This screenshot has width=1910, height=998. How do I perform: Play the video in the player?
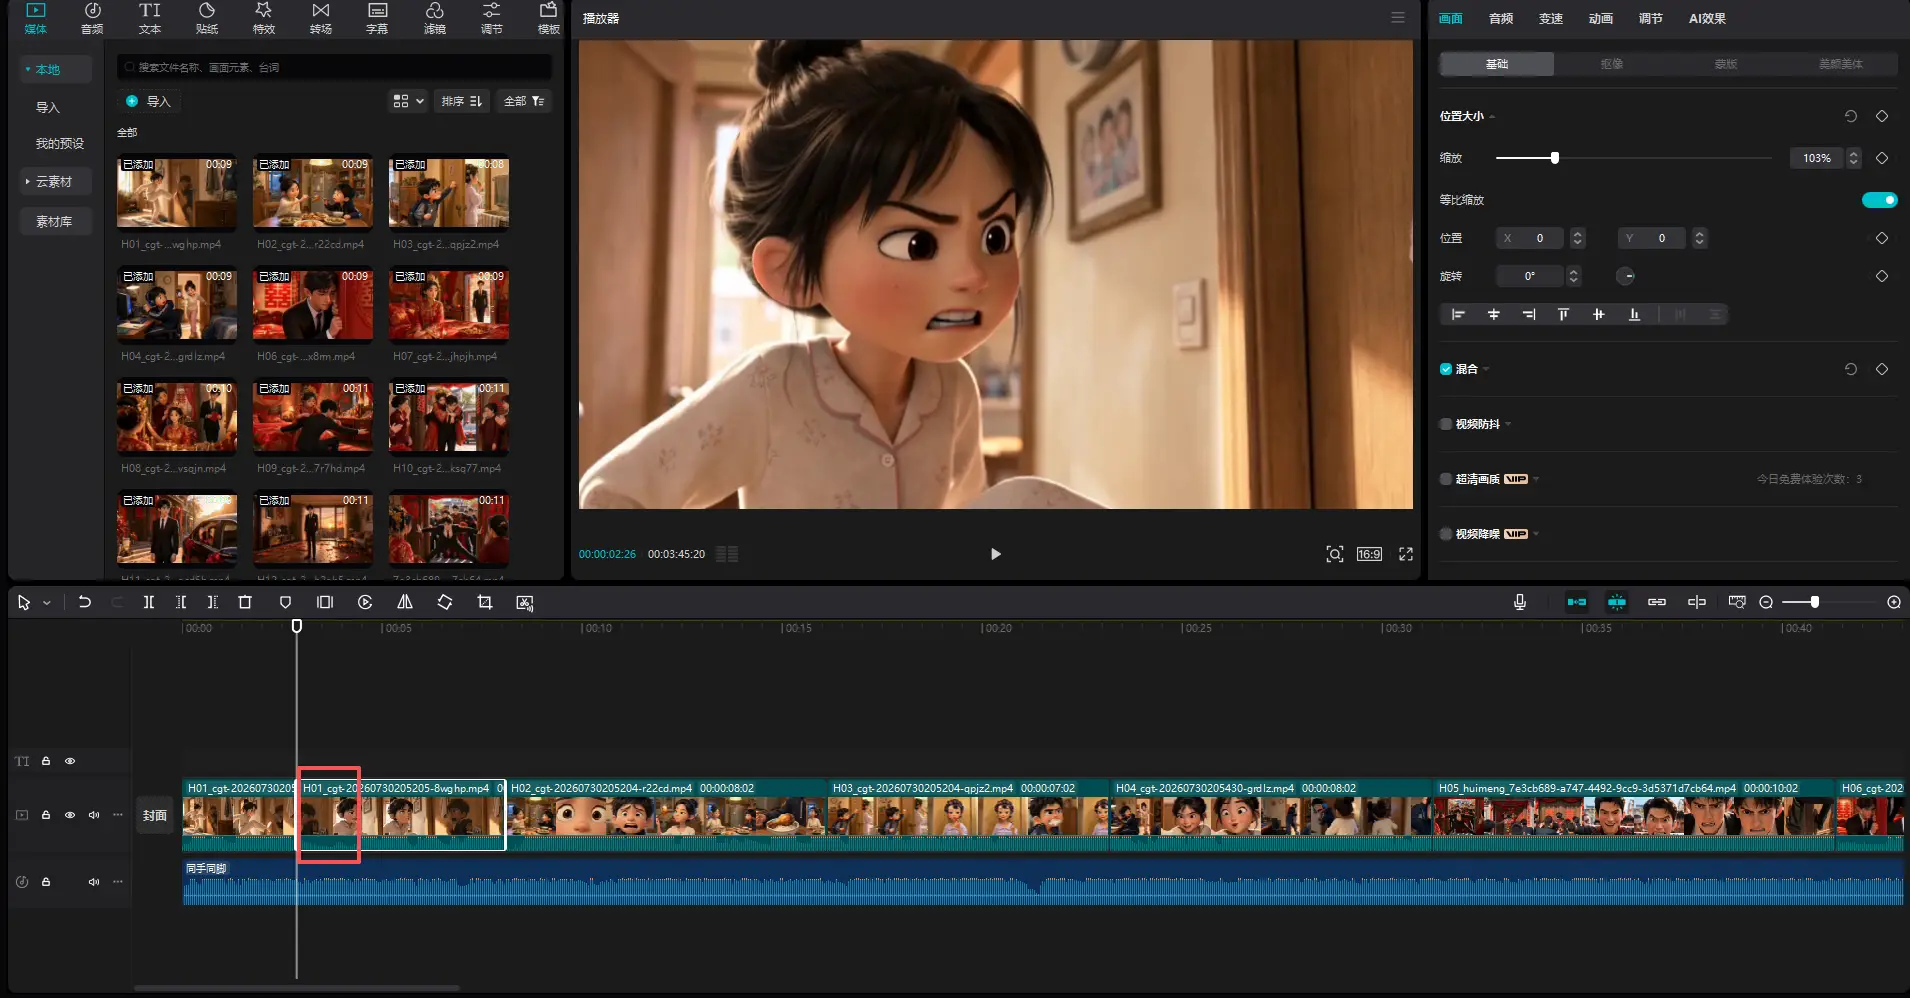point(995,554)
